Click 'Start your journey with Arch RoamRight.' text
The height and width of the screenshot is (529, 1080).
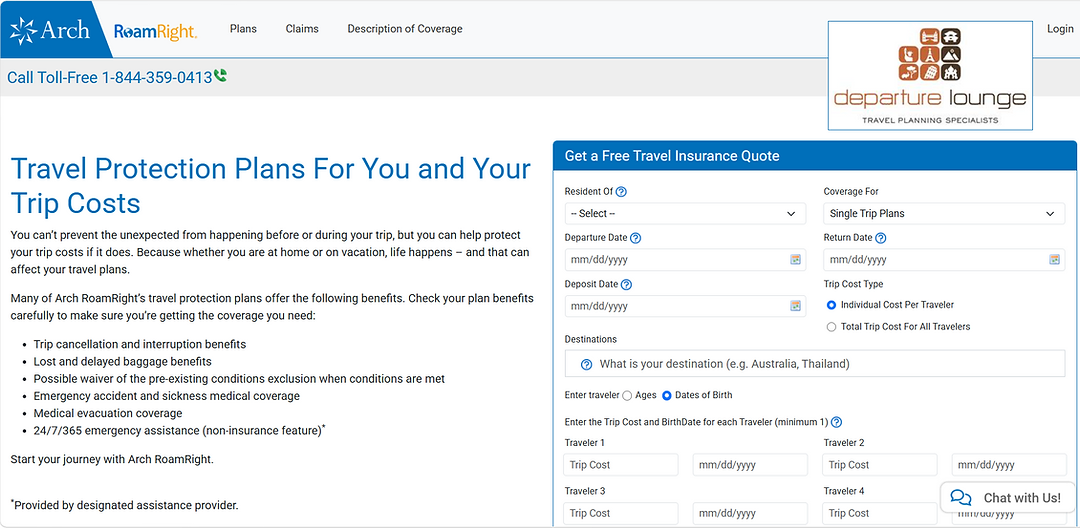(x=112, y=459)
